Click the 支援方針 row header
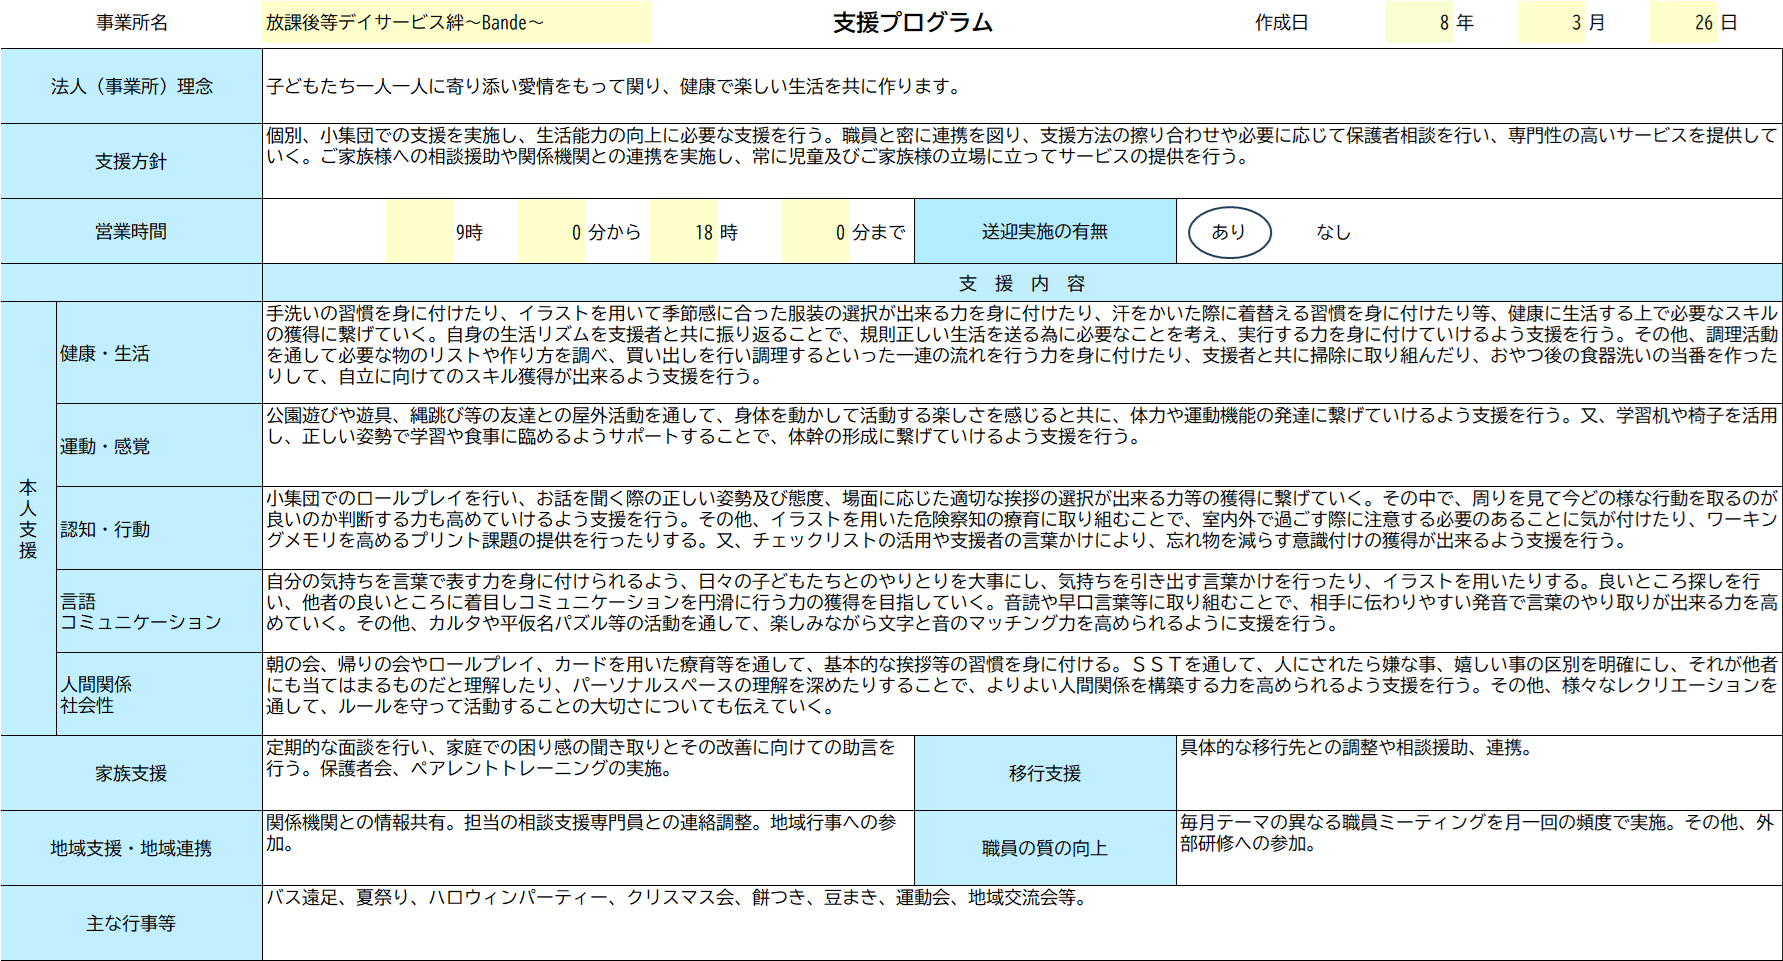The width and height of the screenshot is (1783, 961). (131, 161)
